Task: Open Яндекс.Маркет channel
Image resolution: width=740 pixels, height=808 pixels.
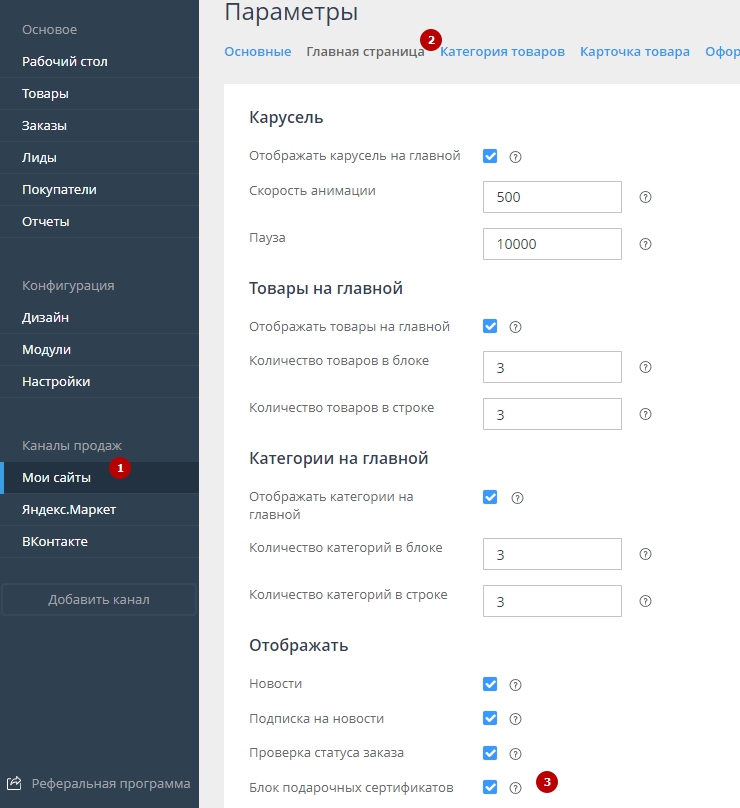Action: (x=99, y=510)
